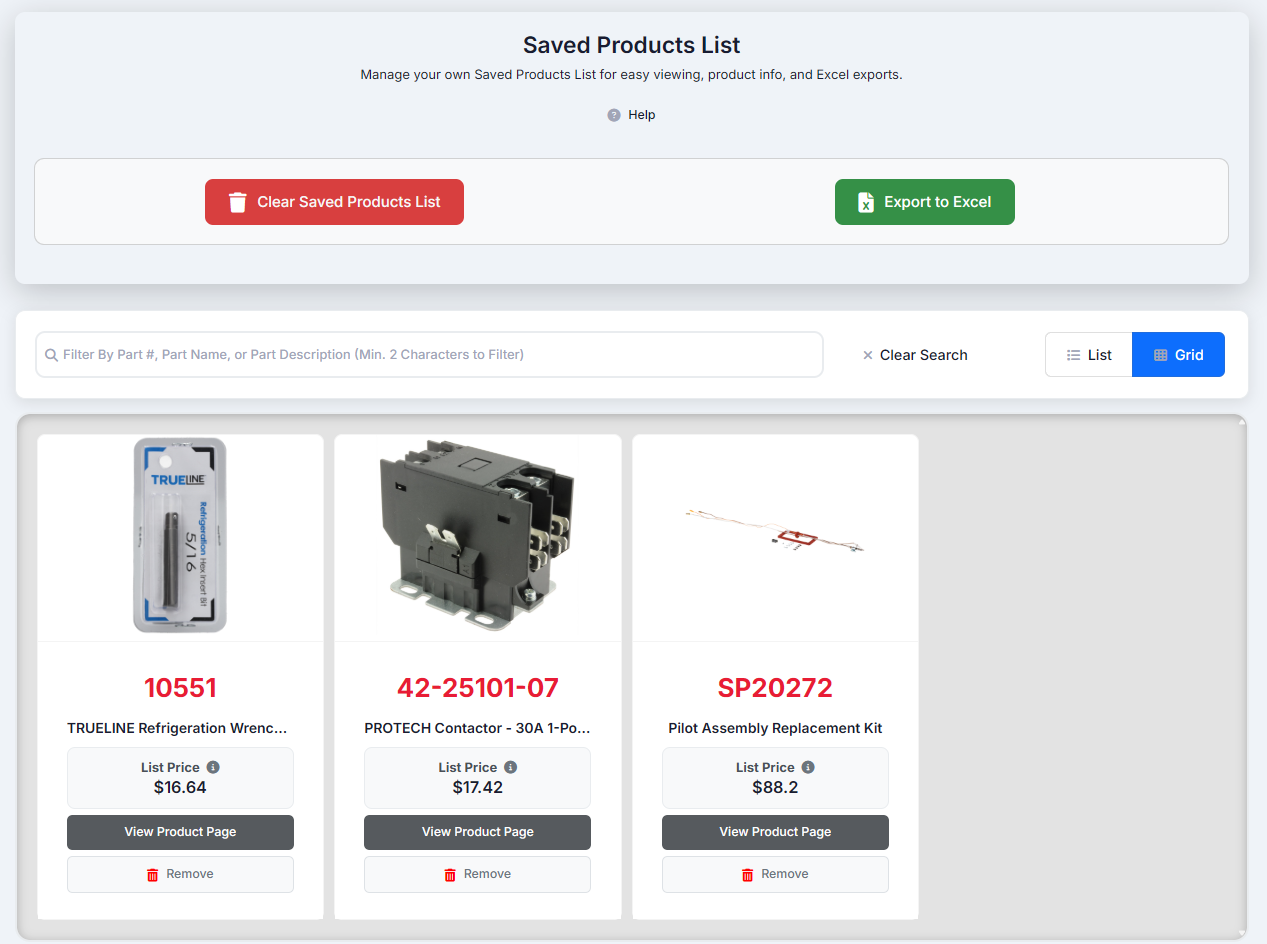Click the red trash icon under part SP20272
This screenshot has width=1267, height=944.
click(x=747, y=875)
